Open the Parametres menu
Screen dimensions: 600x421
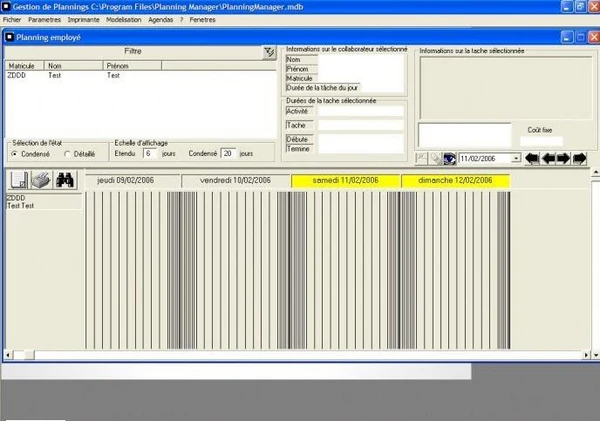tap(44, 20)
